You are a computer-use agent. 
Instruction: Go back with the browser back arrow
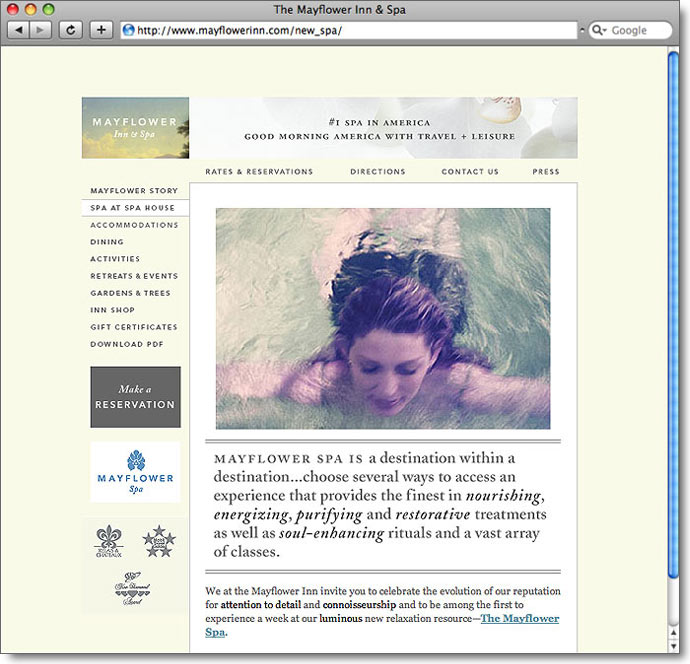click(x=18, y=30)
